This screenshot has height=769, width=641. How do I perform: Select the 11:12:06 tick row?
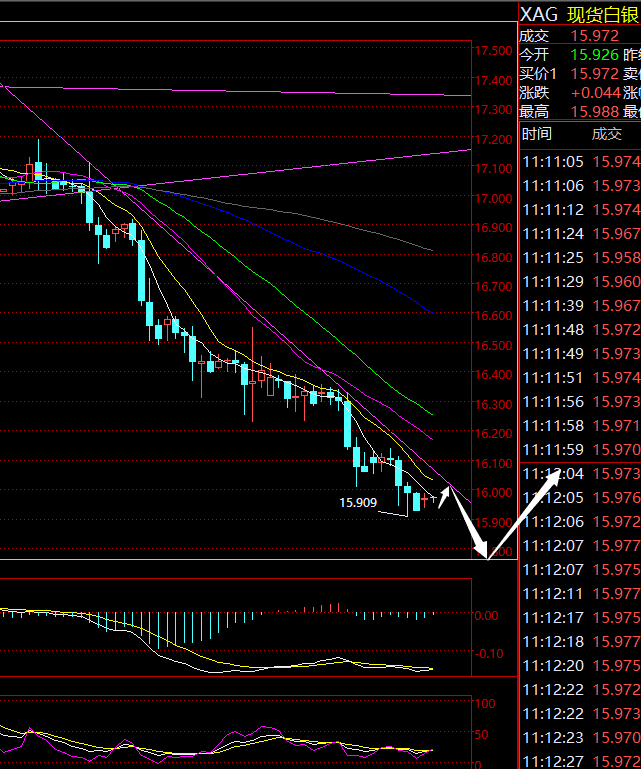(580, 521)
